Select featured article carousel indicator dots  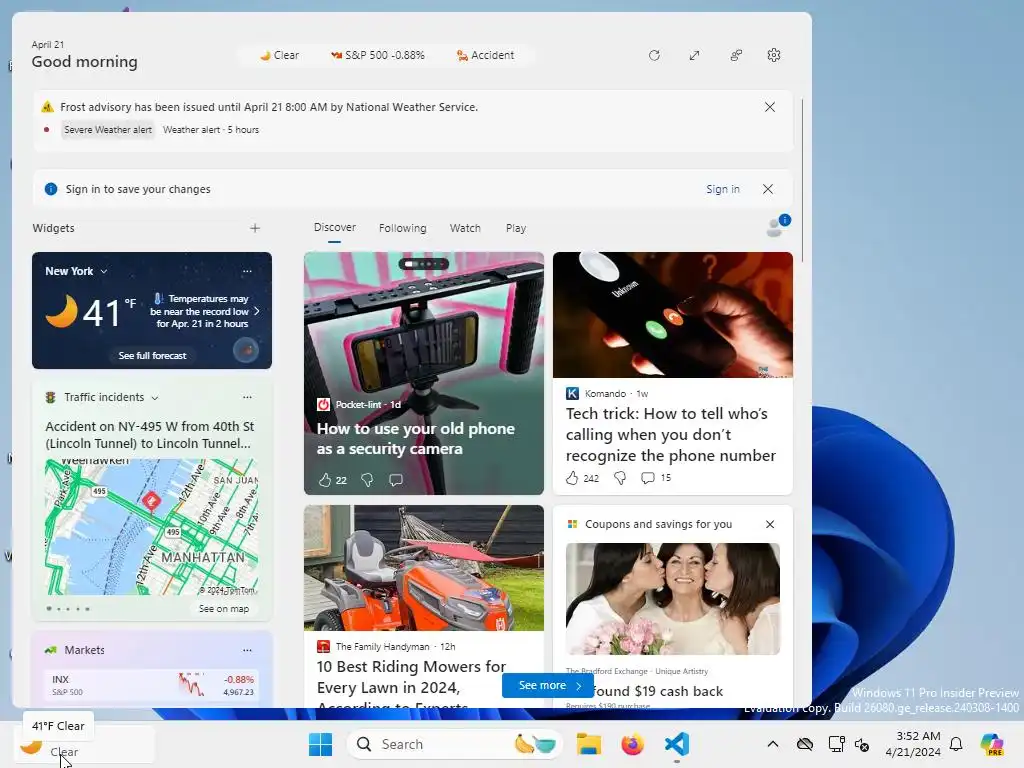423,264
